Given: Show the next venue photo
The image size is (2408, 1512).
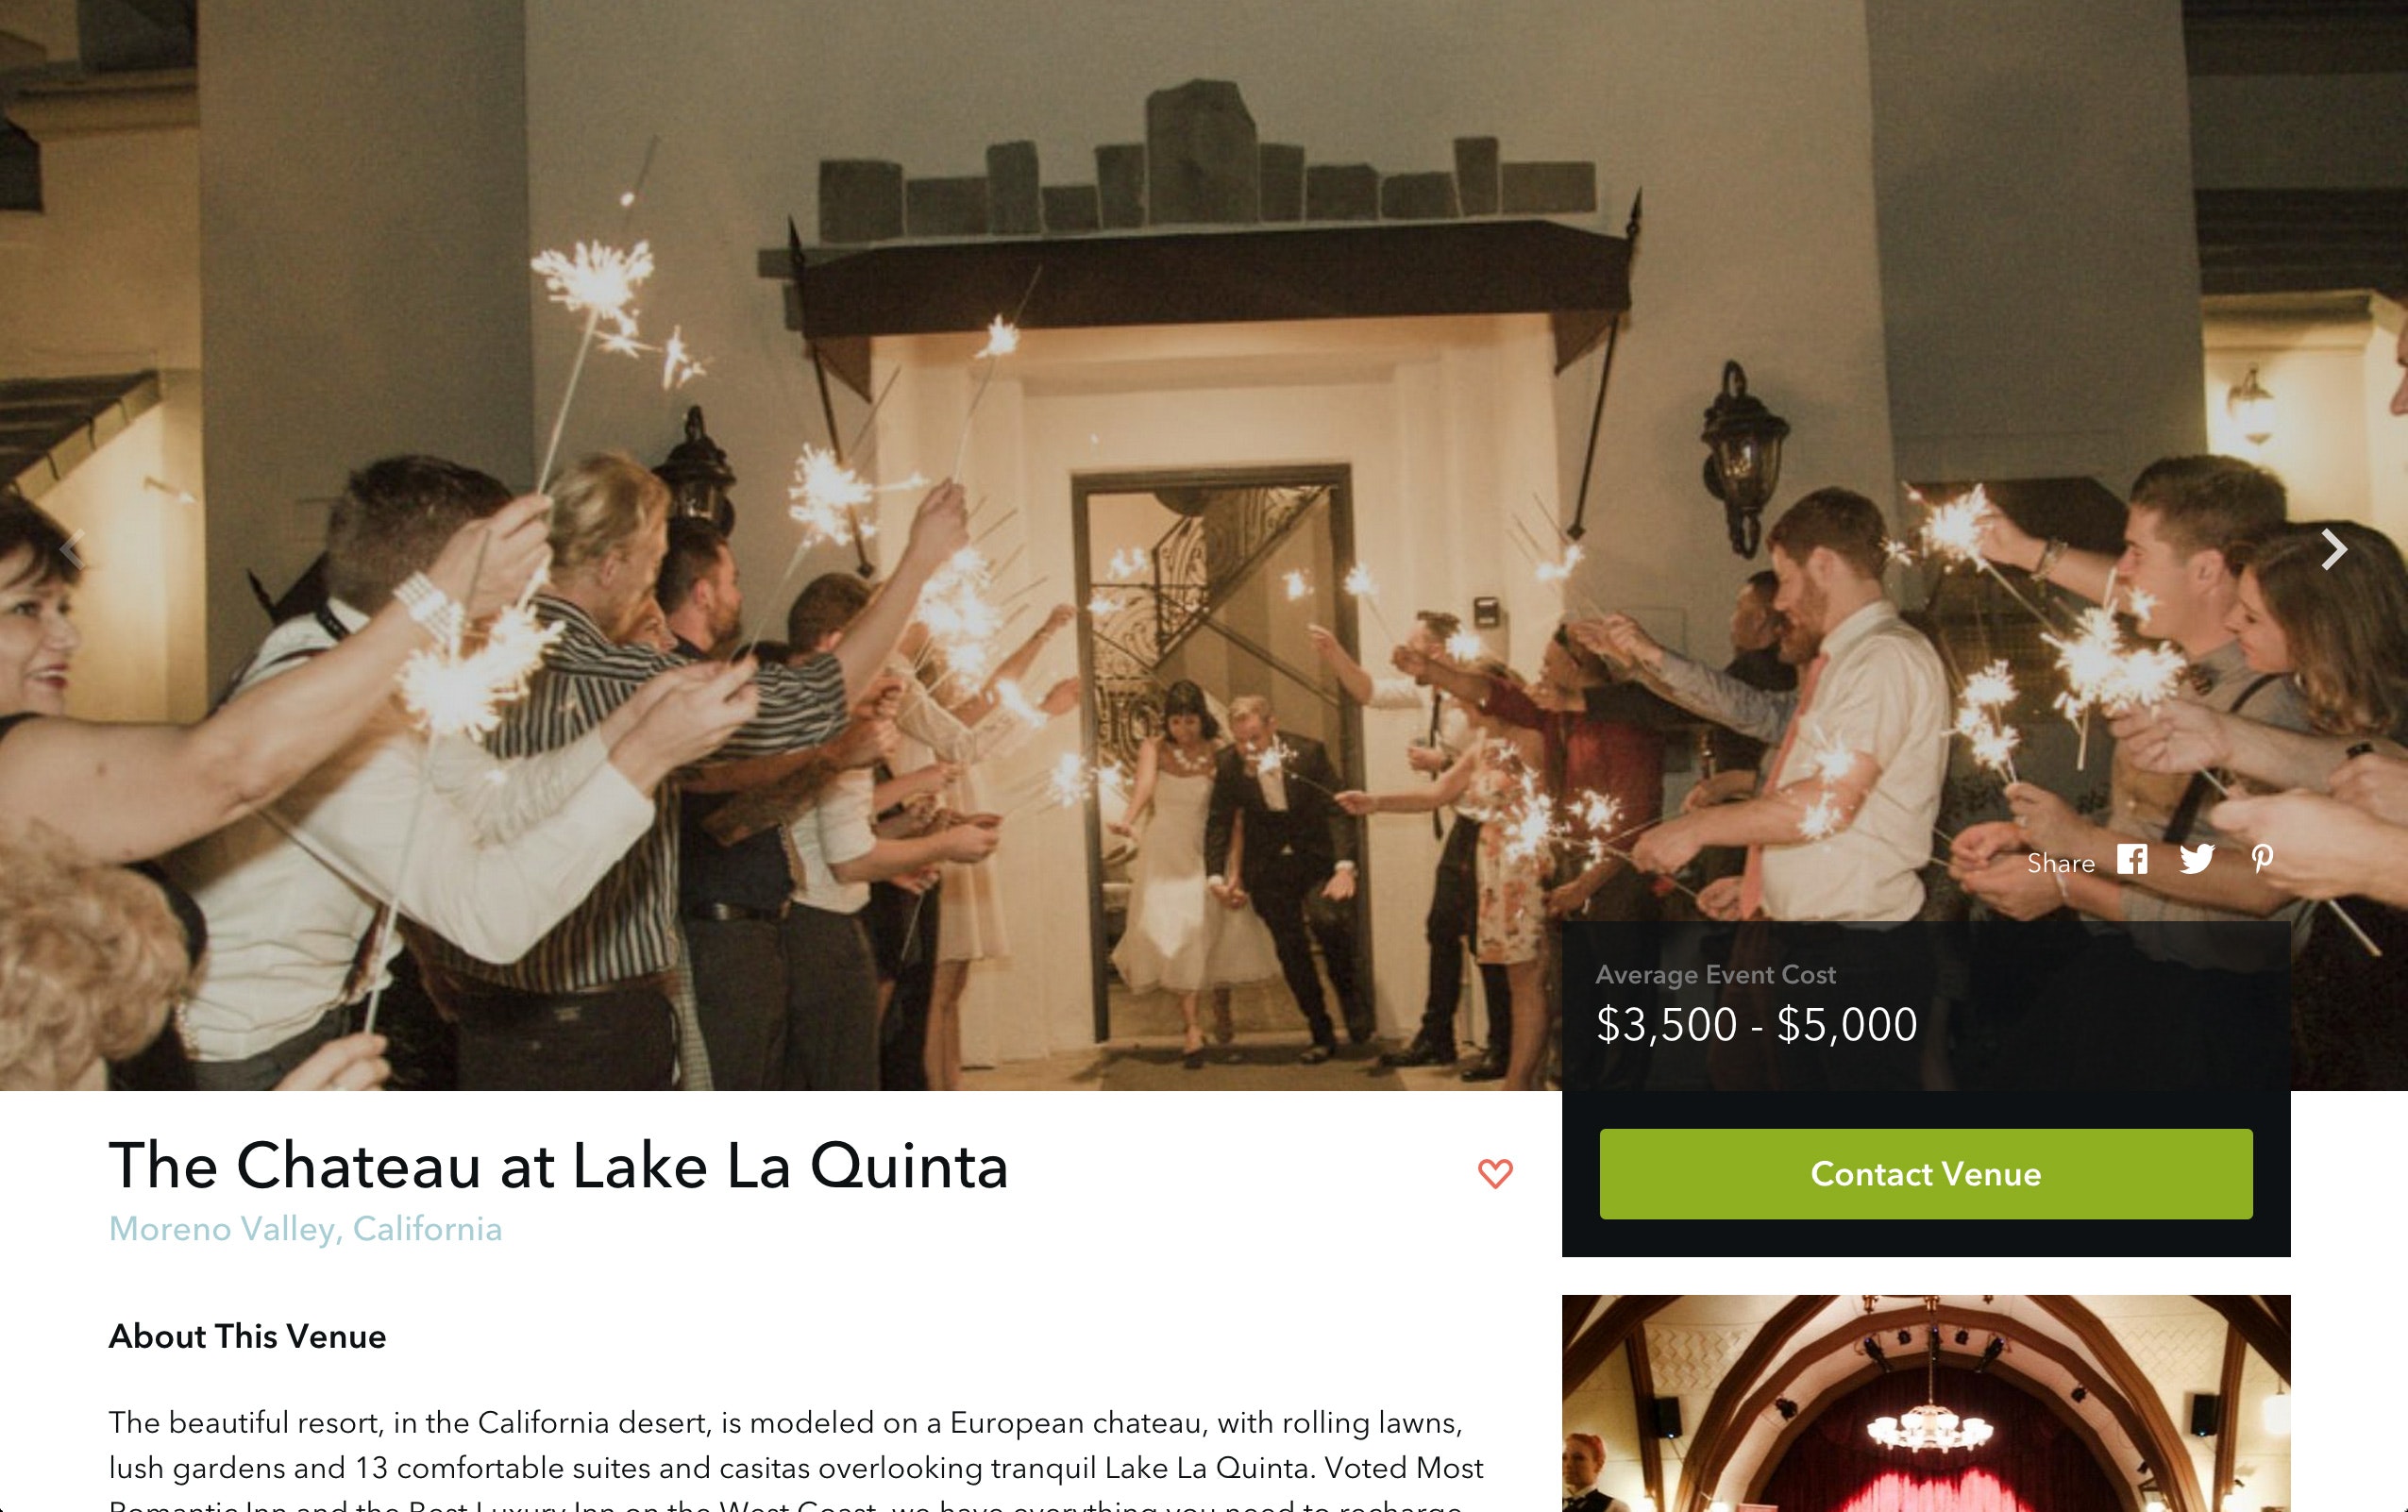Looking at the screenshot, I should (x=2332, y=549).
